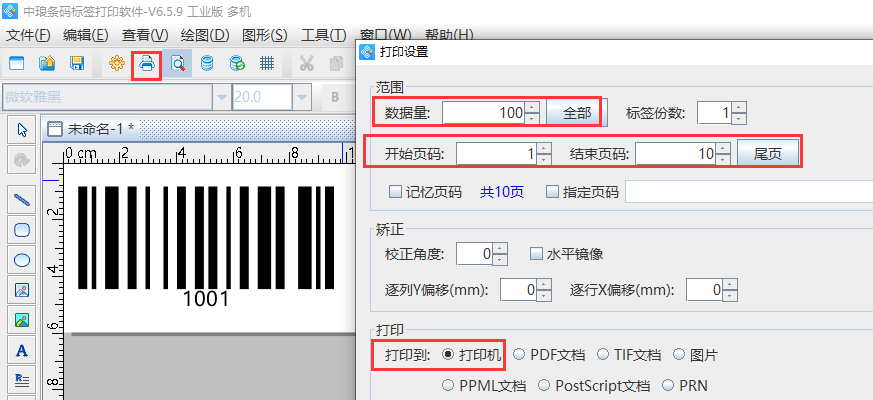Save the label with the floppy disk icon
The width and height of the screenshot is (873, 400).
pos(77,64)
